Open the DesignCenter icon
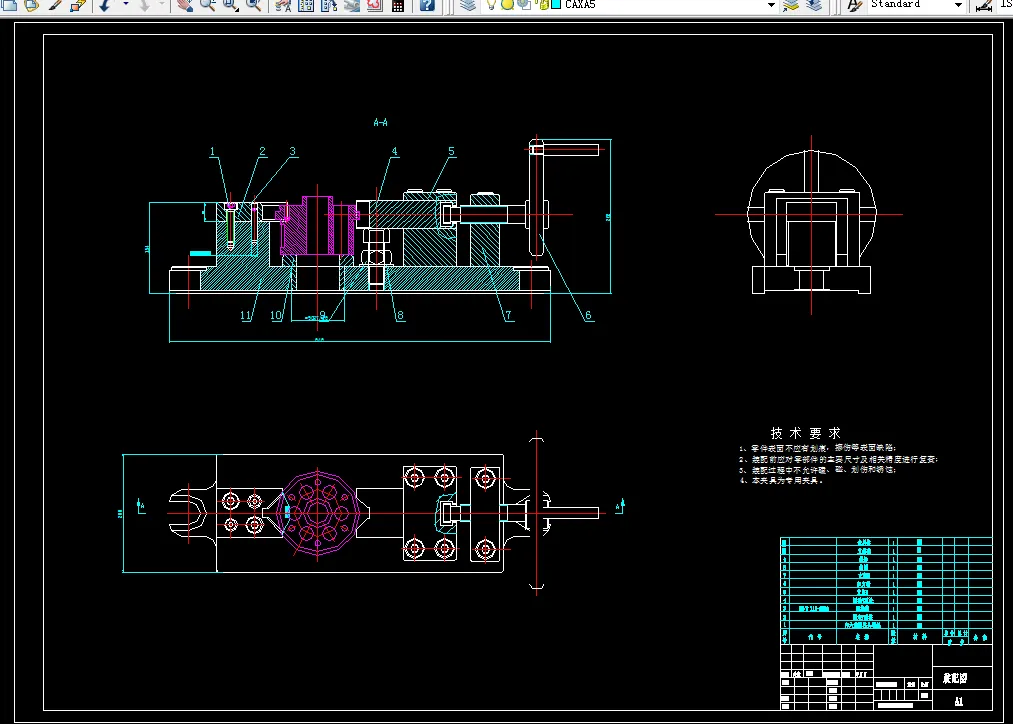 tap(306, 5)
